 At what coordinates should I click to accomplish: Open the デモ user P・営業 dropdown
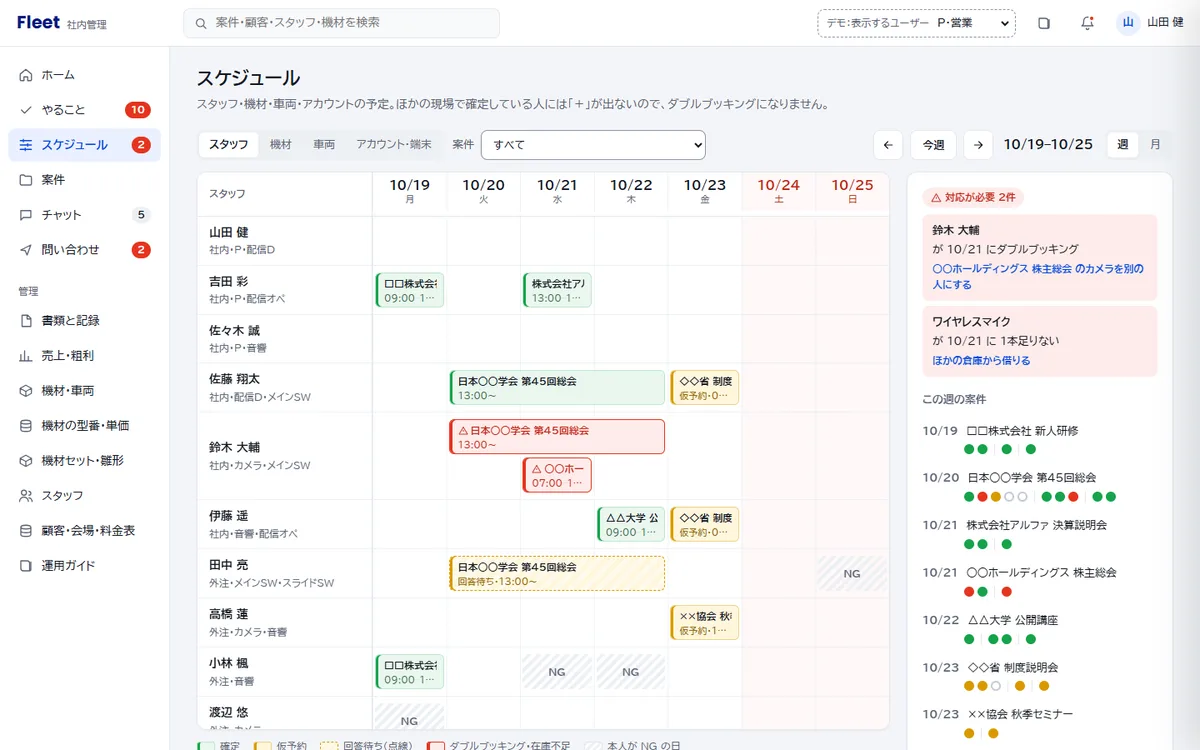(x=916, y=23)
